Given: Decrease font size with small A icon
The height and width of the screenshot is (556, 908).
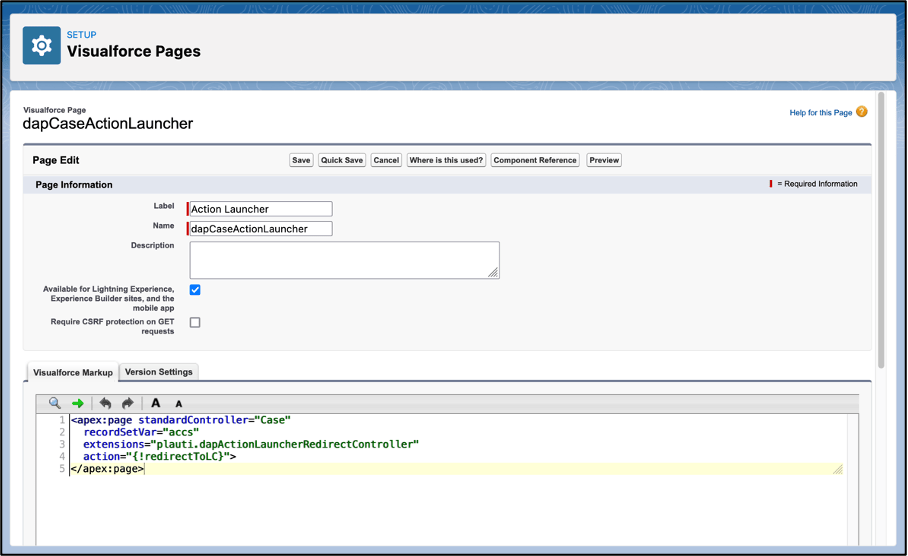Looking at the screenshot, I should (179, 404).
